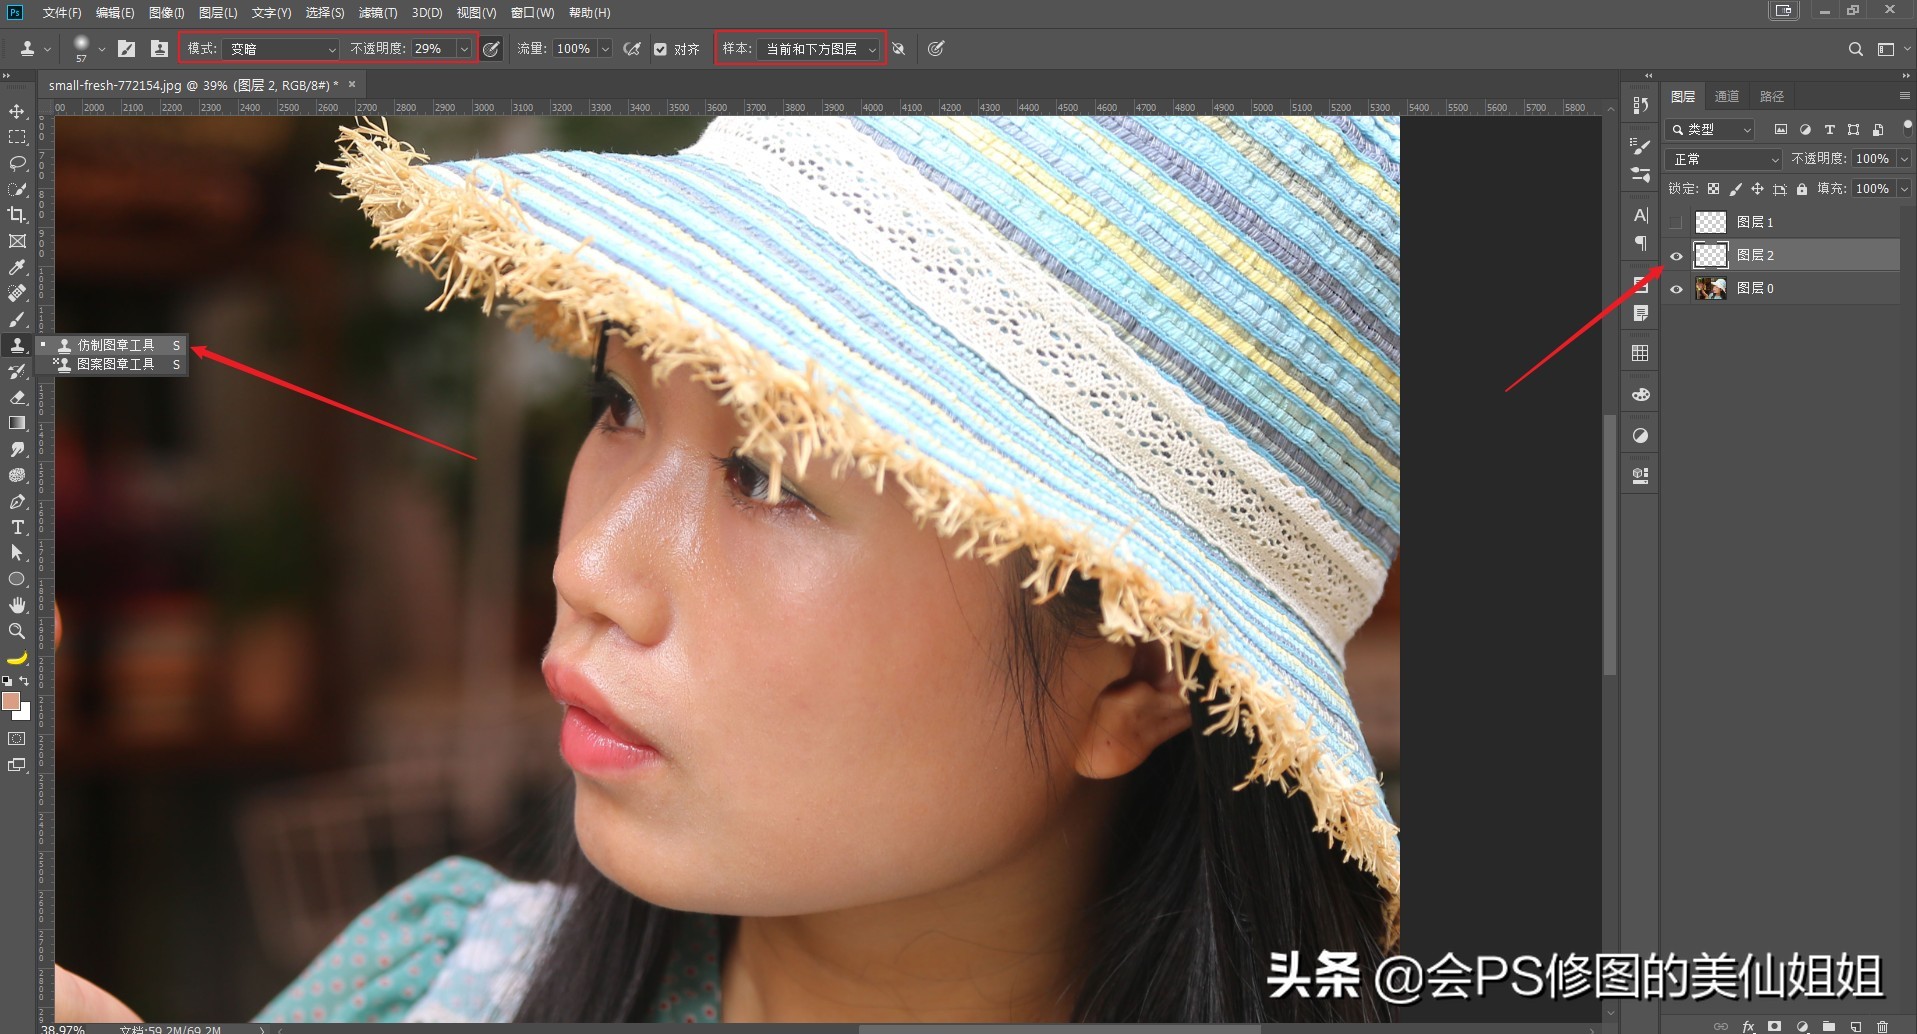Open the brush preset picker dropdown

tap(101, 49)
